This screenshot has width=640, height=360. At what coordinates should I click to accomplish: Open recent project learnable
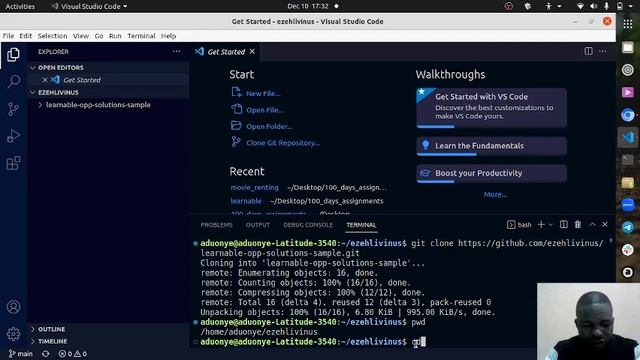(x=246, y=201)
